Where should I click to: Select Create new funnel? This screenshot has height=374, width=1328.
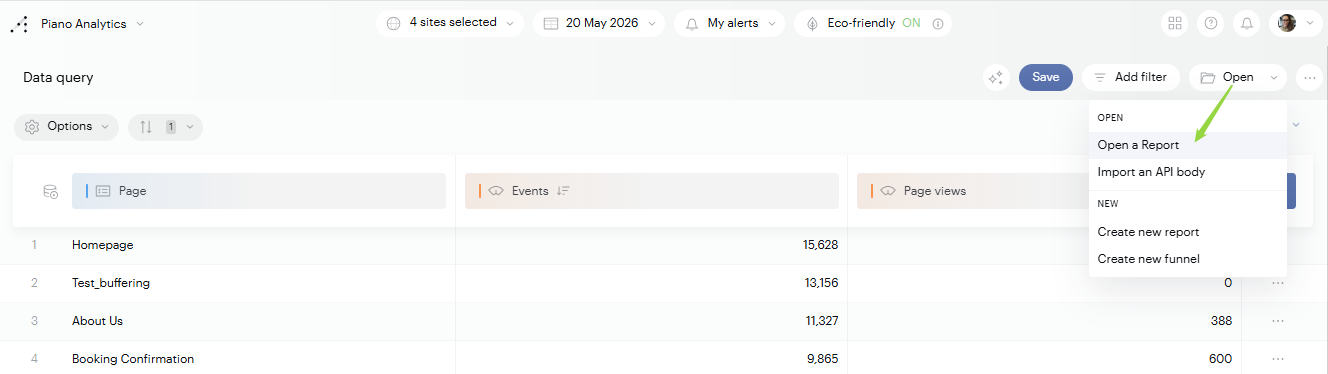[1188, 259]
